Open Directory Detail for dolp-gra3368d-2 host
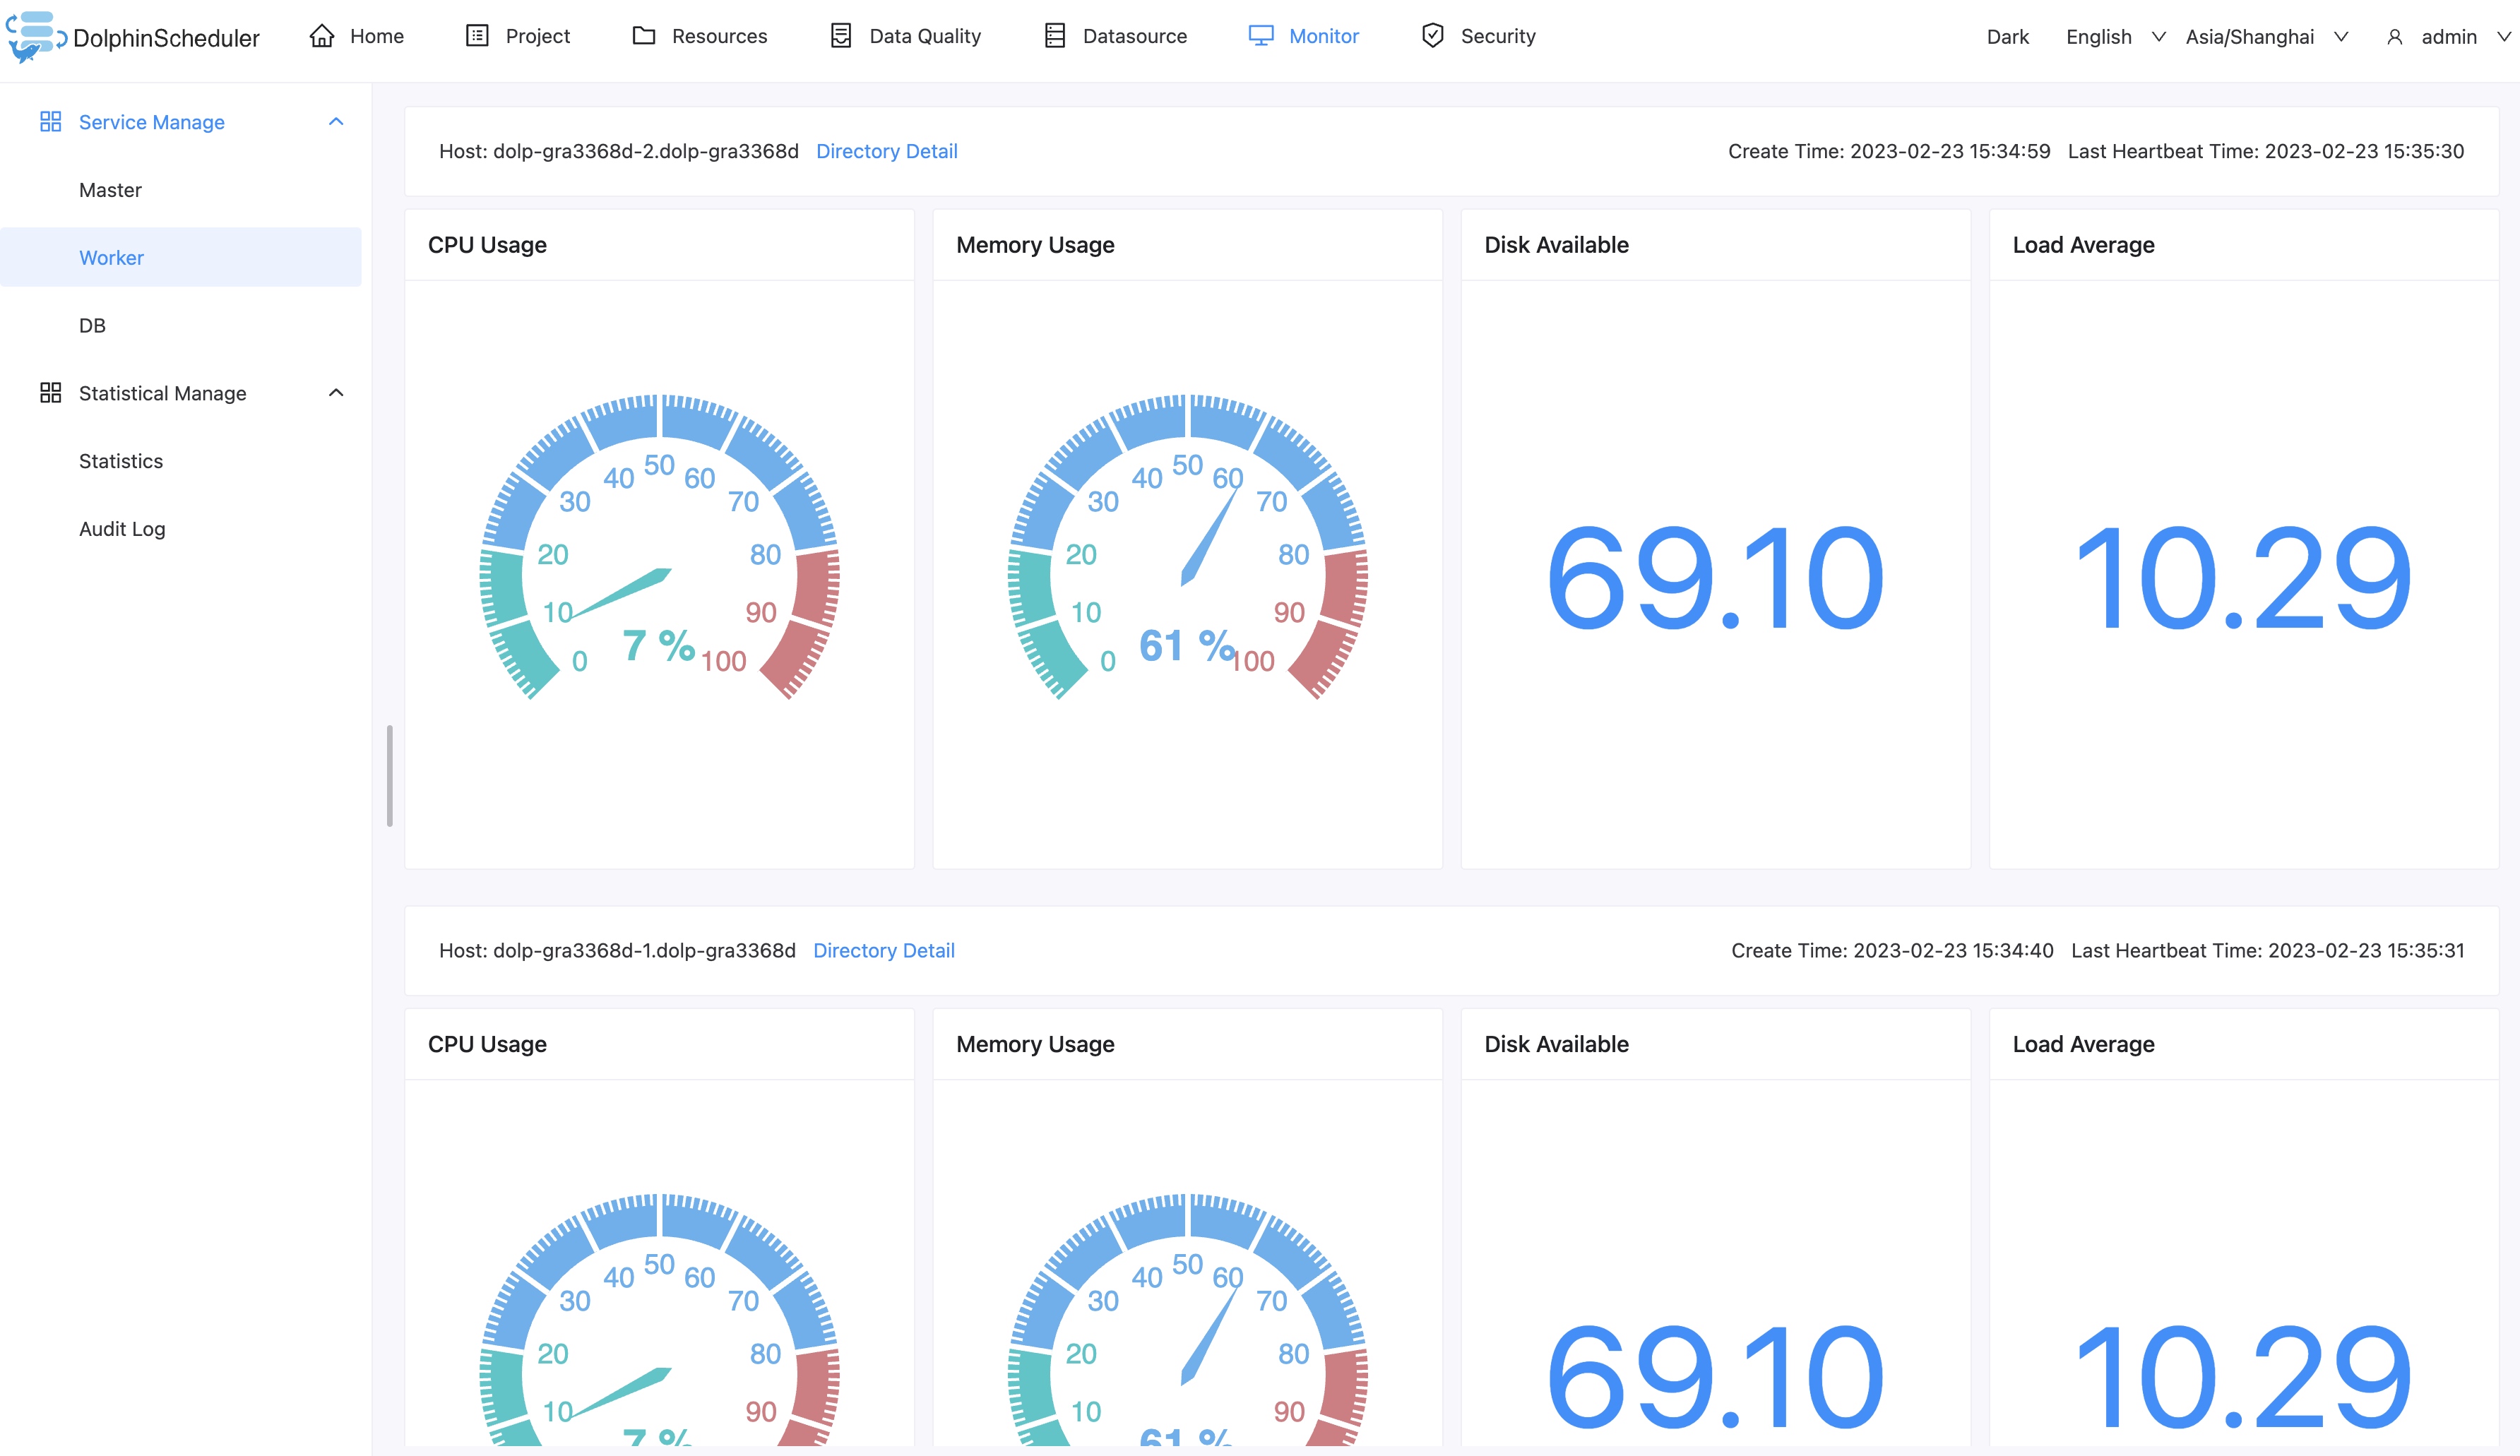This screenshot has height=1456, width=2520. point(886,151)
